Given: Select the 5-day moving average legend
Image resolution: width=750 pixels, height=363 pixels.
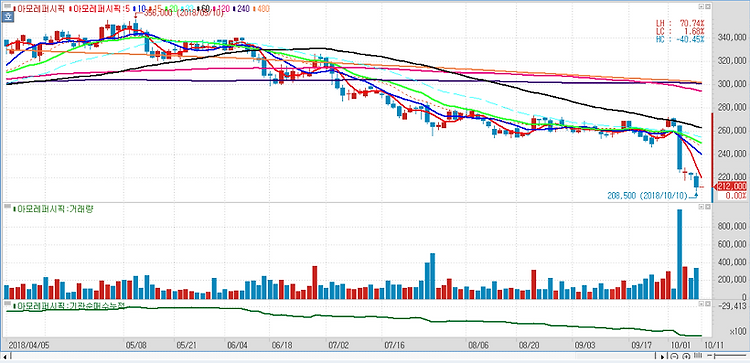Looking at the screenshot, I should coord(99,9).
